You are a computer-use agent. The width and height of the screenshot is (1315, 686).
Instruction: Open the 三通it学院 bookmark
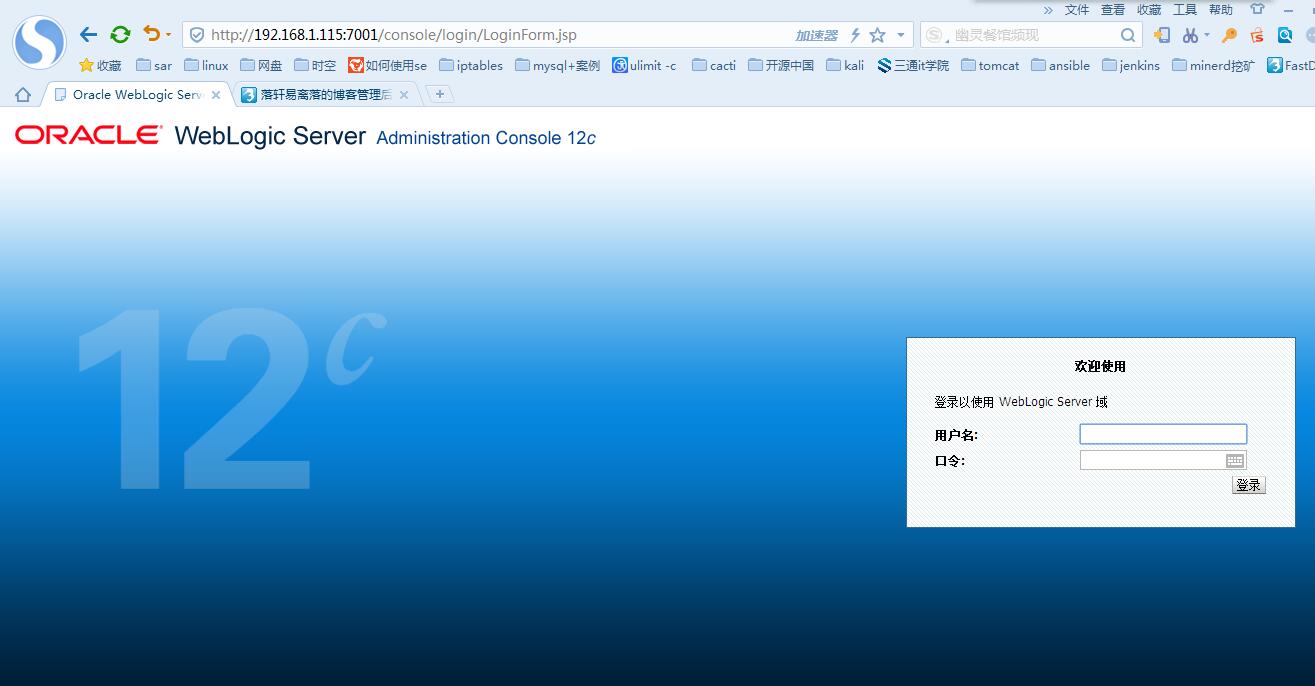coord(913,65)
